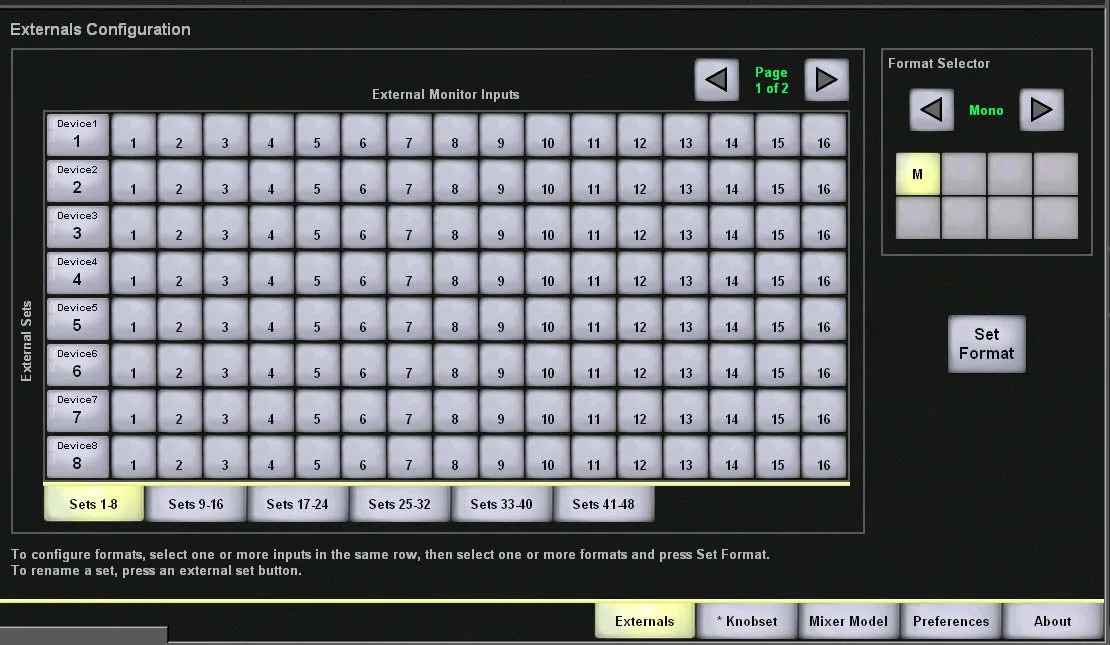Select input 8 in Device6 row
1110x645 pixels.
click(x=455, y=365)
